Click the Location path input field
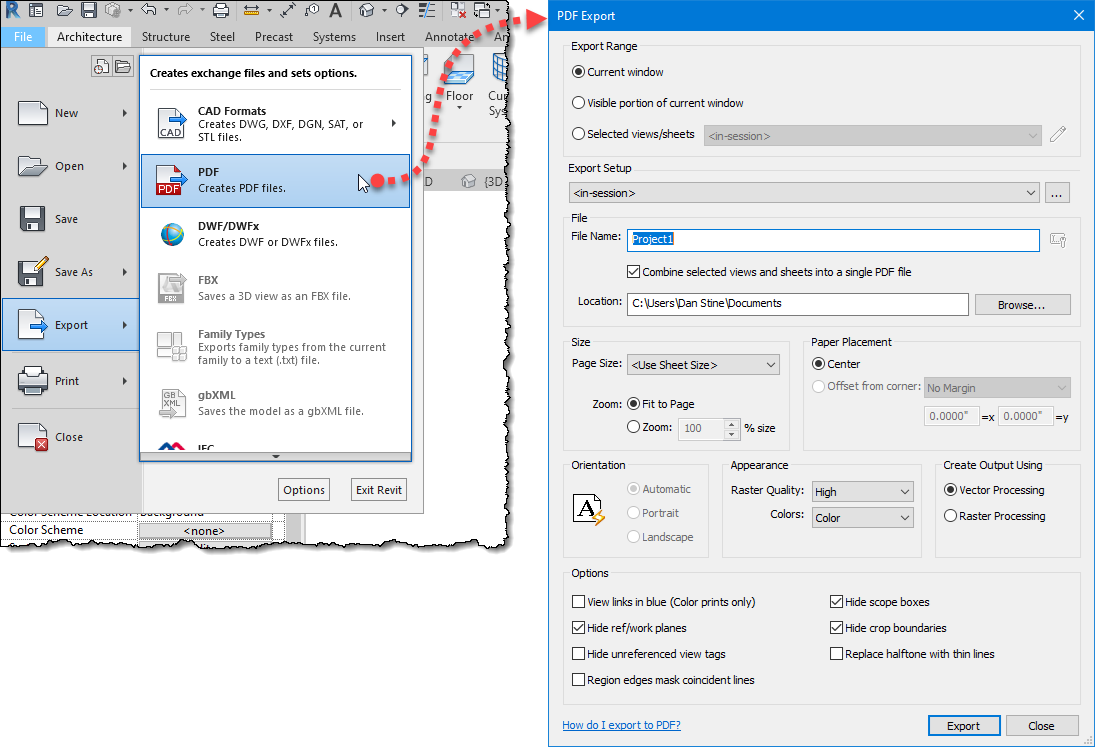This screenshot has width=1095, height=747. [x=798, y=304]
